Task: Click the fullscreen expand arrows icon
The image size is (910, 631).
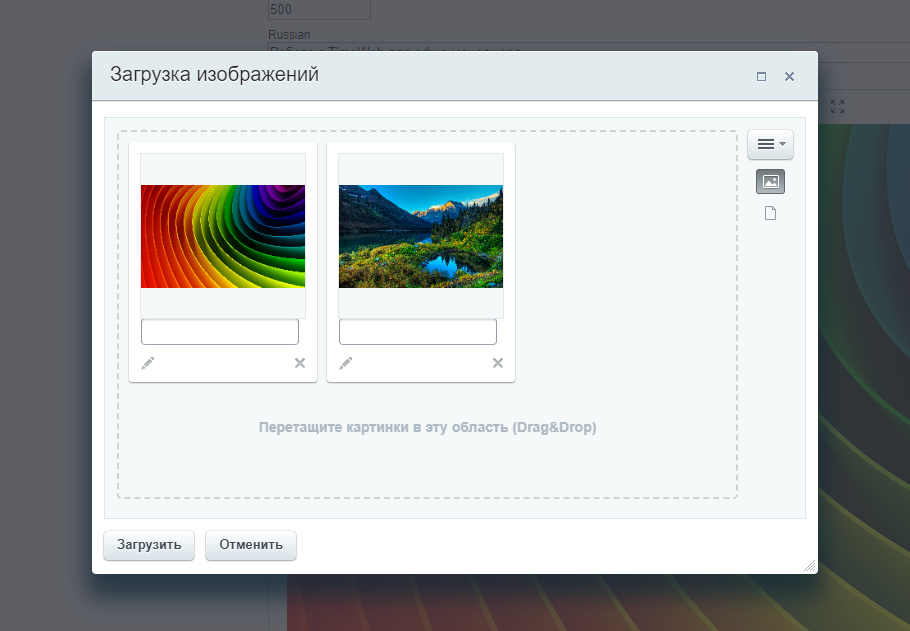Action: 838,106
